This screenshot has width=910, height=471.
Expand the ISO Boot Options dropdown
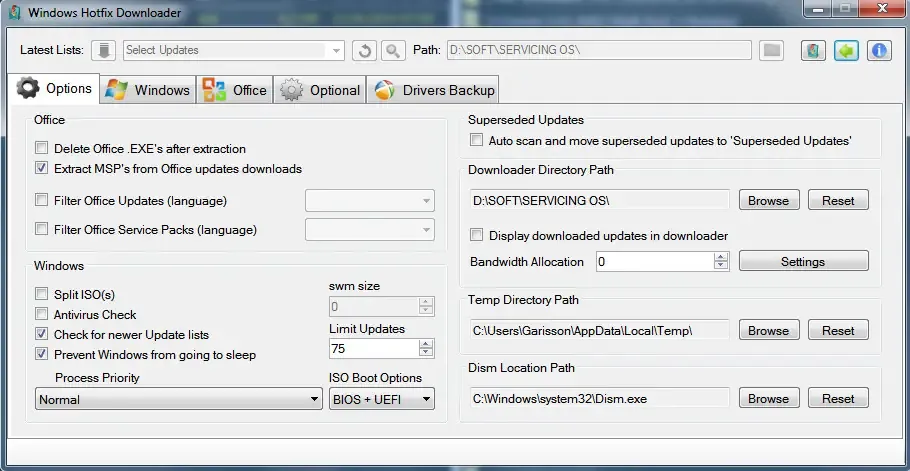tap(381, 399)
